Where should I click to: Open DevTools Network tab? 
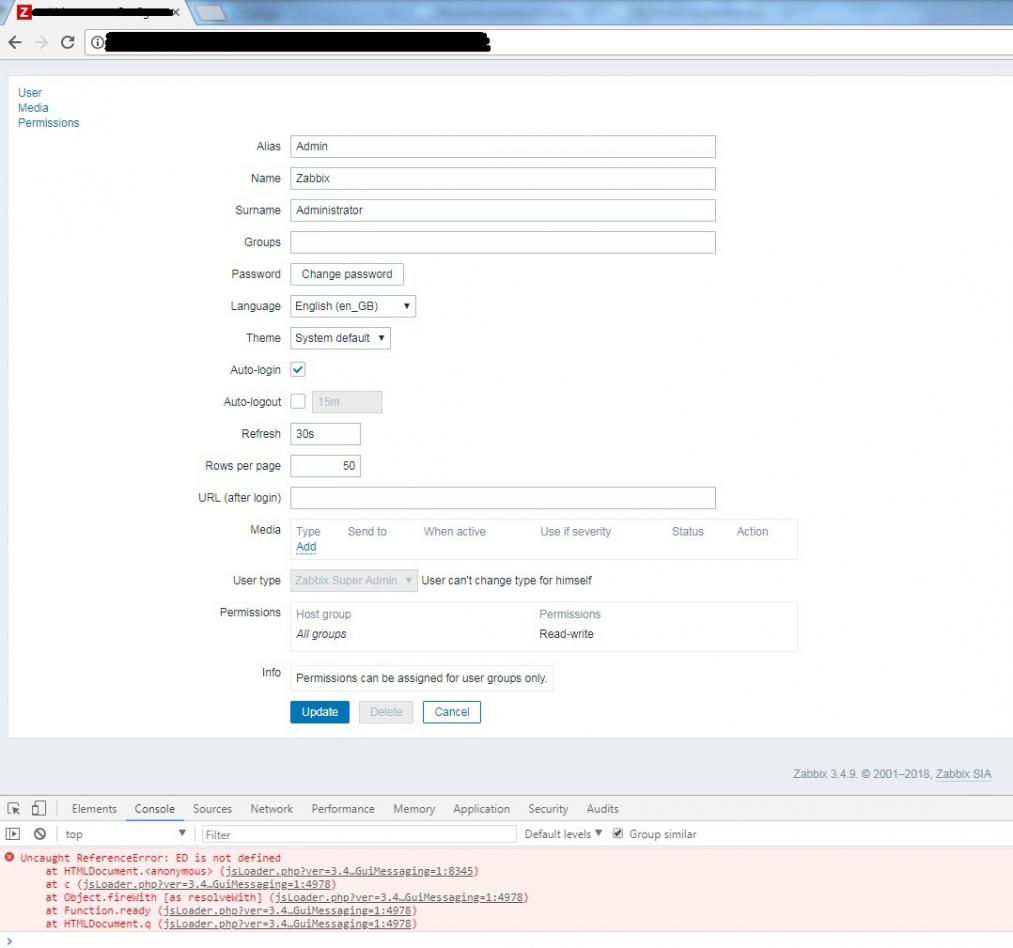coord(271,808)
